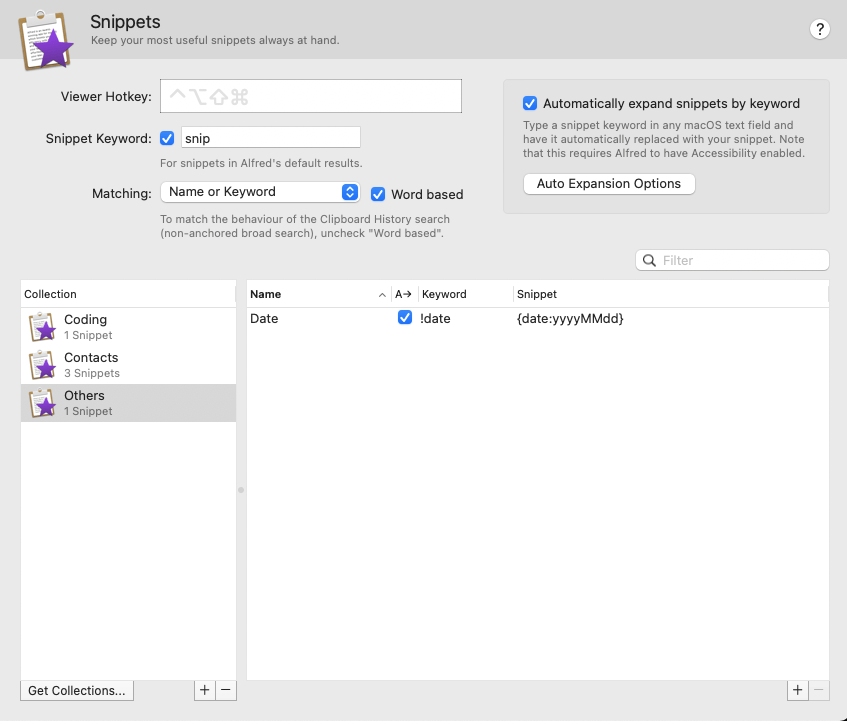The width and height of the screenshot is (847, 721).
Task: Click the Get Collections button
Action: (x=77, y=690)
